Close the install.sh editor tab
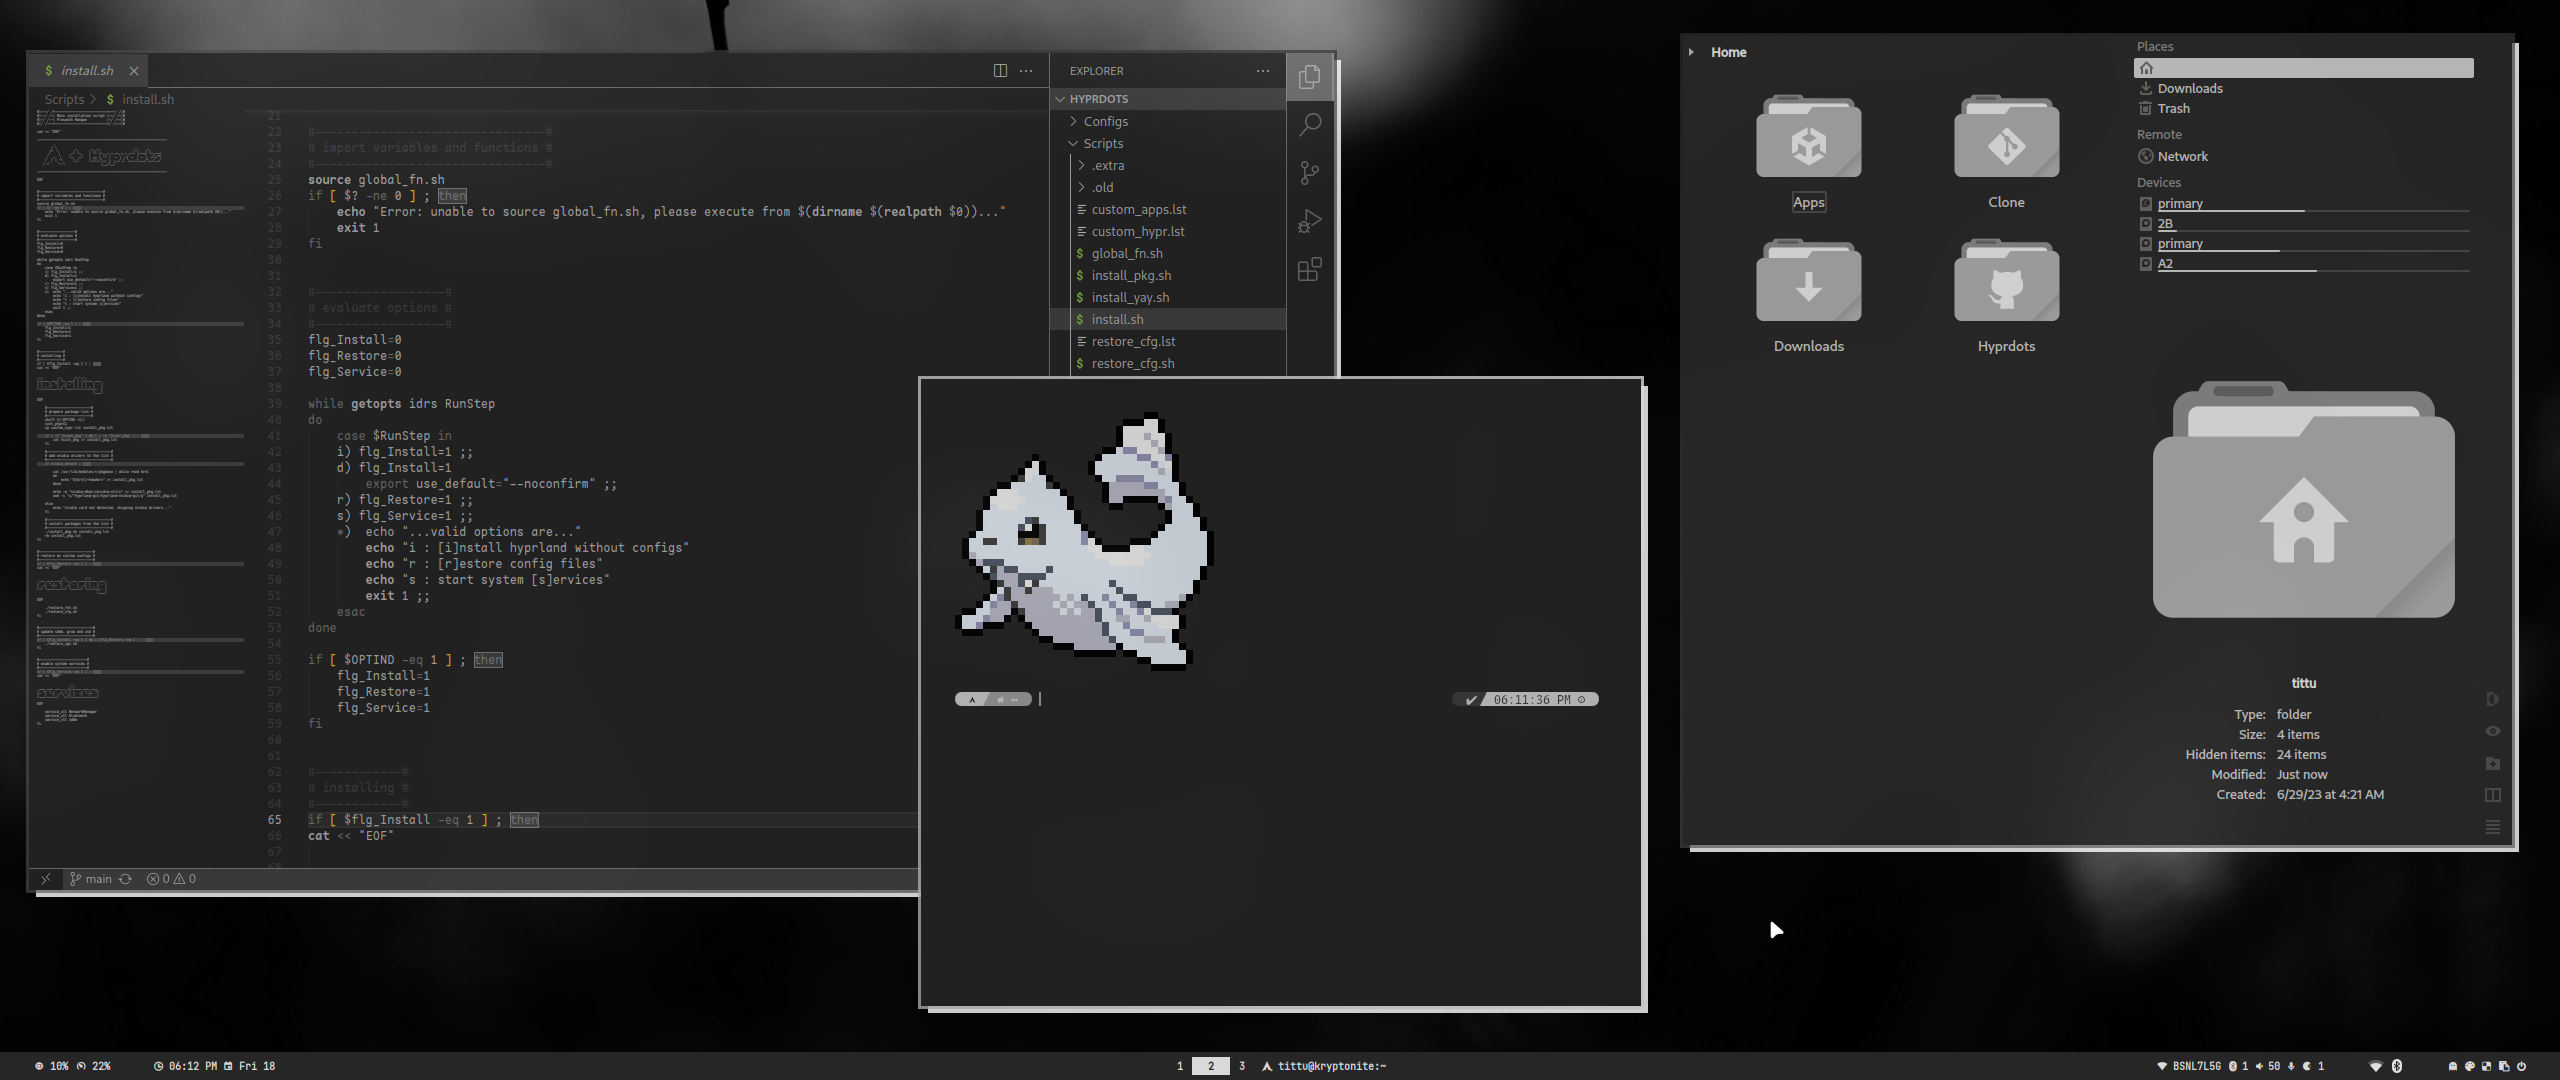Image resolution: width=2560 pixels, height=1080 pixels. (x=134, y=71)
